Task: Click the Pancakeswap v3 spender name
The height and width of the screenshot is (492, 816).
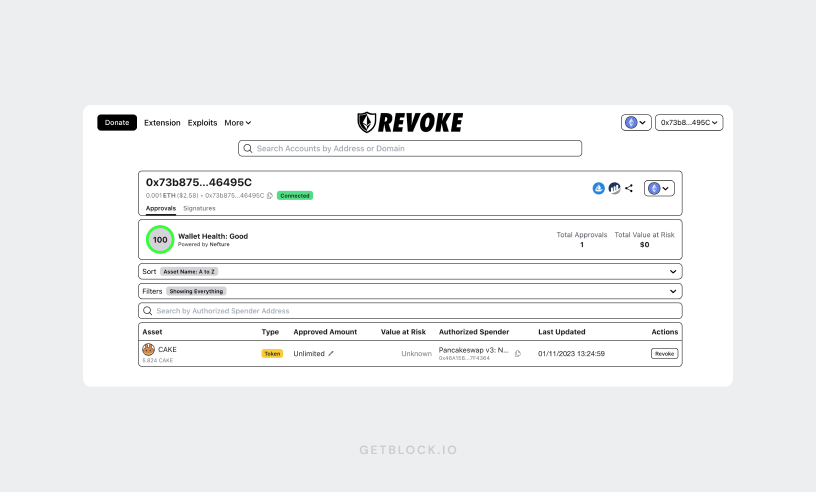Action: point(474,350)
